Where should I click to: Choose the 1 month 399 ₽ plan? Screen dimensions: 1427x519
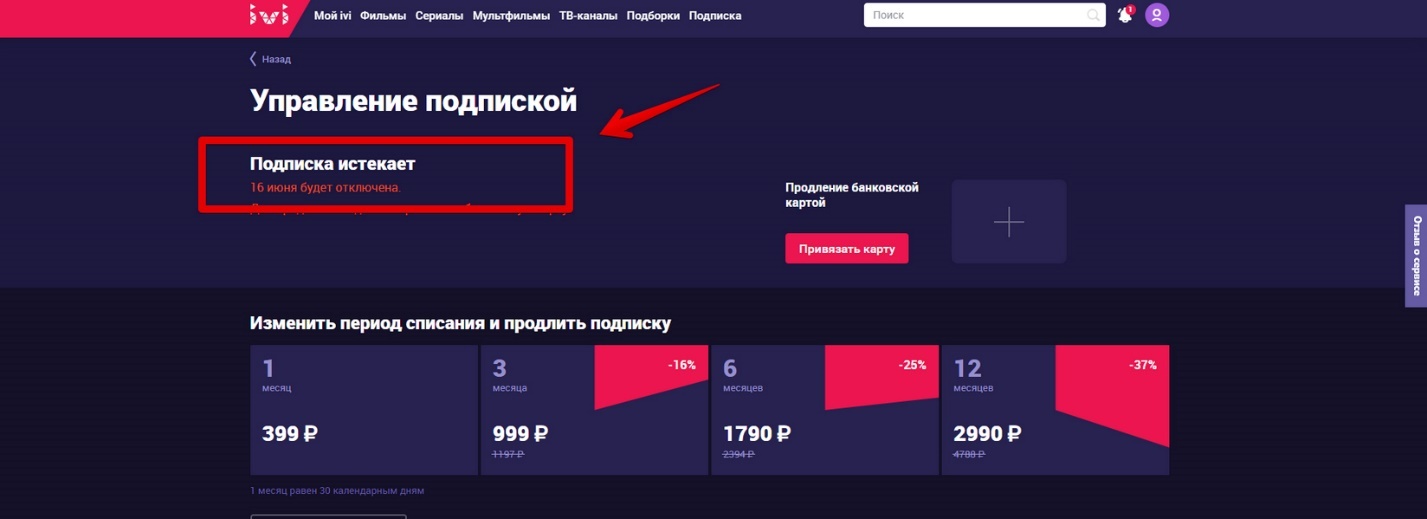364,410
